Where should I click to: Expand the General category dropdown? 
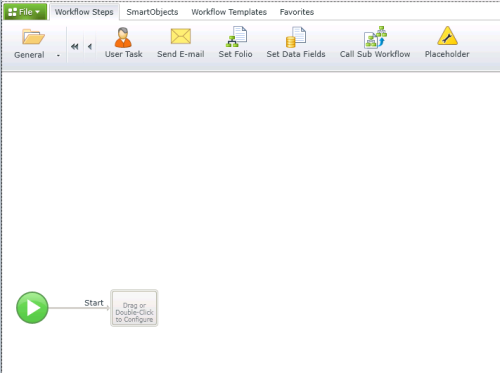(58, 55)
